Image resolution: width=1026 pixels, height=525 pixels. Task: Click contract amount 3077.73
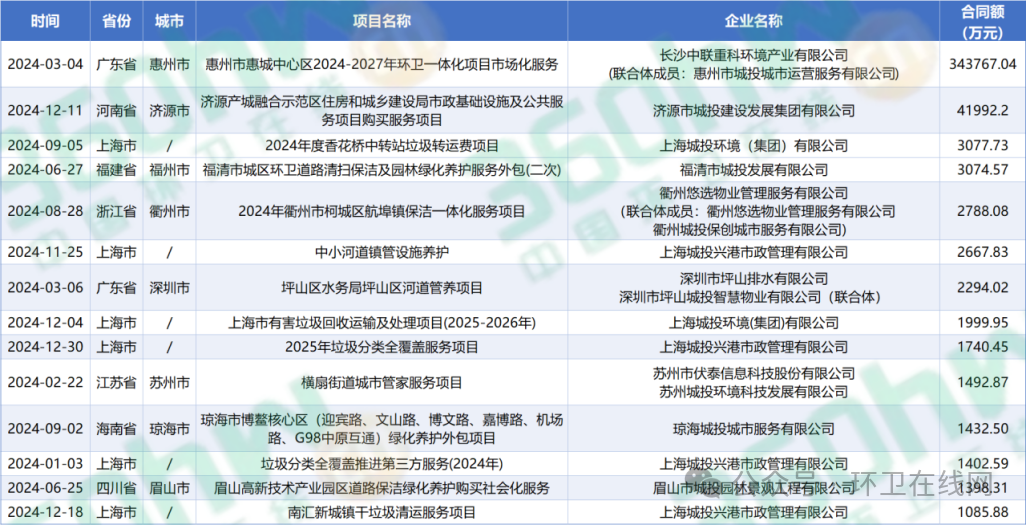click(x=983, y=145)
